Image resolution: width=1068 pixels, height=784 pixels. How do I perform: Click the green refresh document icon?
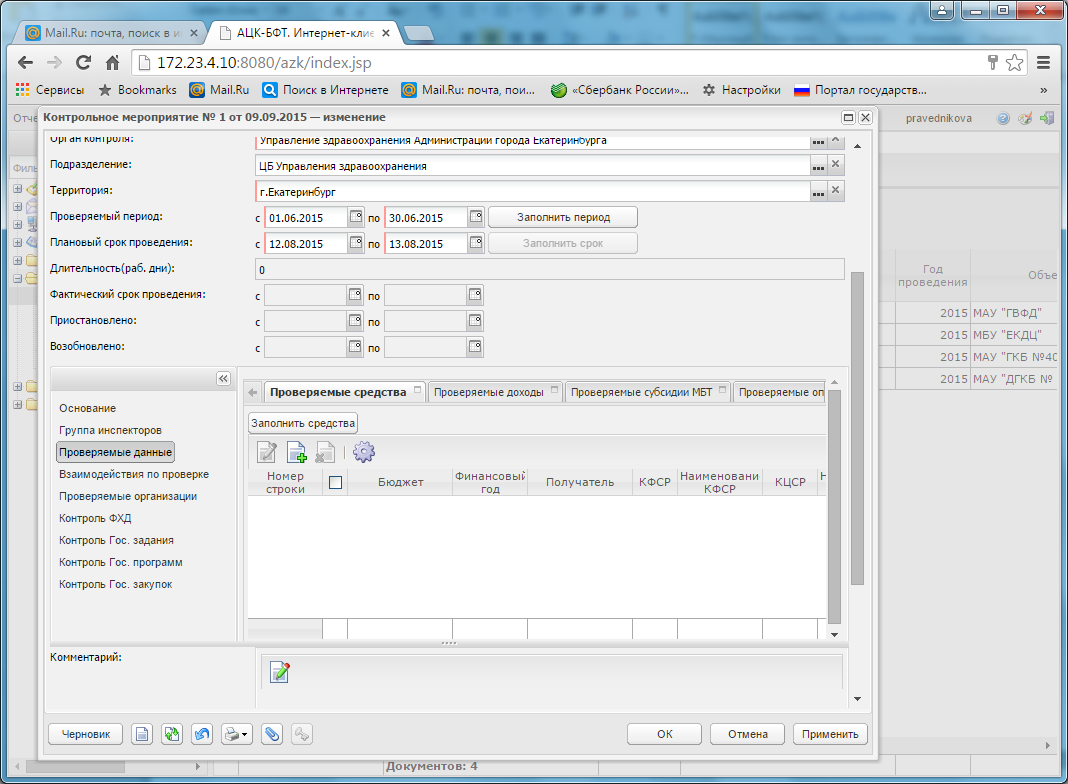pos(172,734)
